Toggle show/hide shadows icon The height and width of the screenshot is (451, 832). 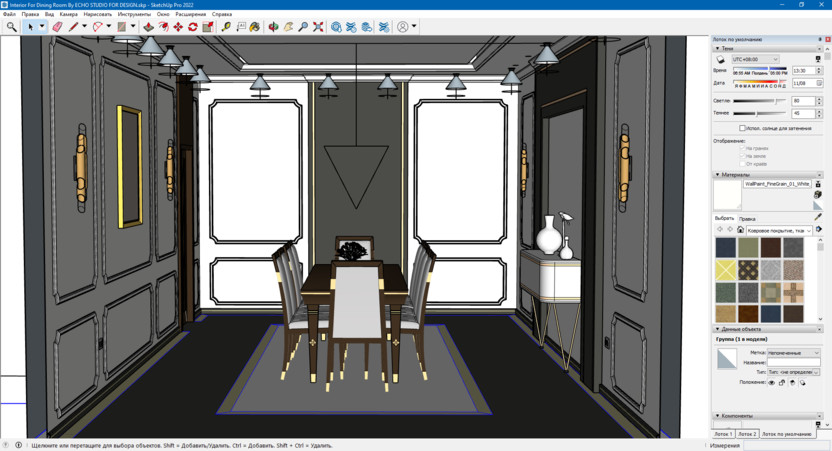click(x=721, y=59)
